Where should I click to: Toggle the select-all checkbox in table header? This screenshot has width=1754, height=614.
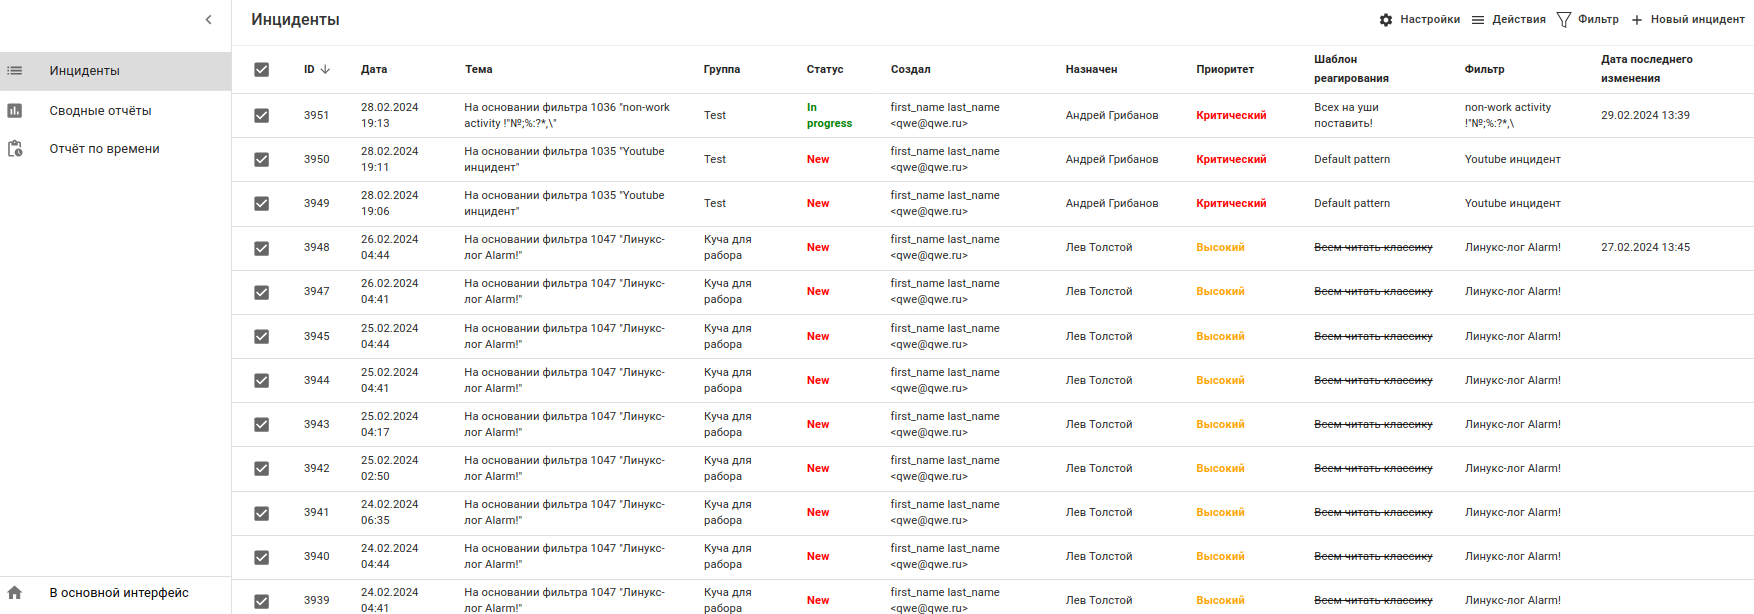(262, 70)
